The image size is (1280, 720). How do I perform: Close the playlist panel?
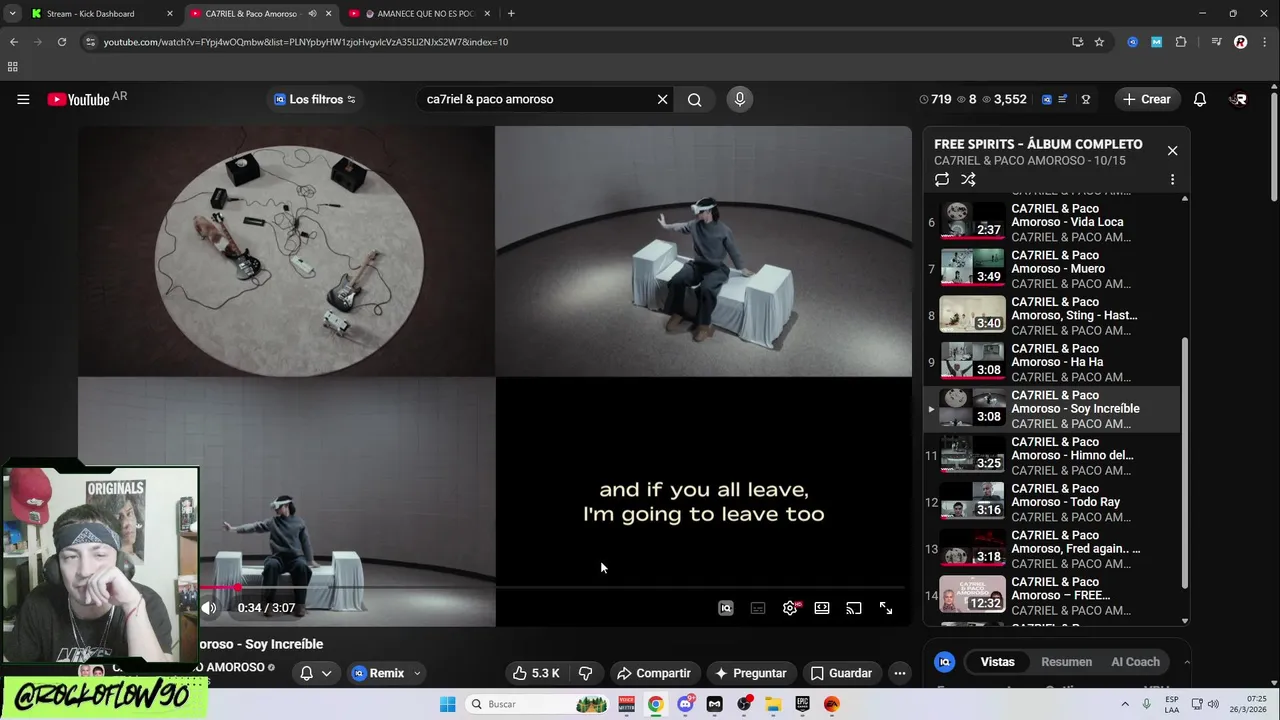[1172, 151]
